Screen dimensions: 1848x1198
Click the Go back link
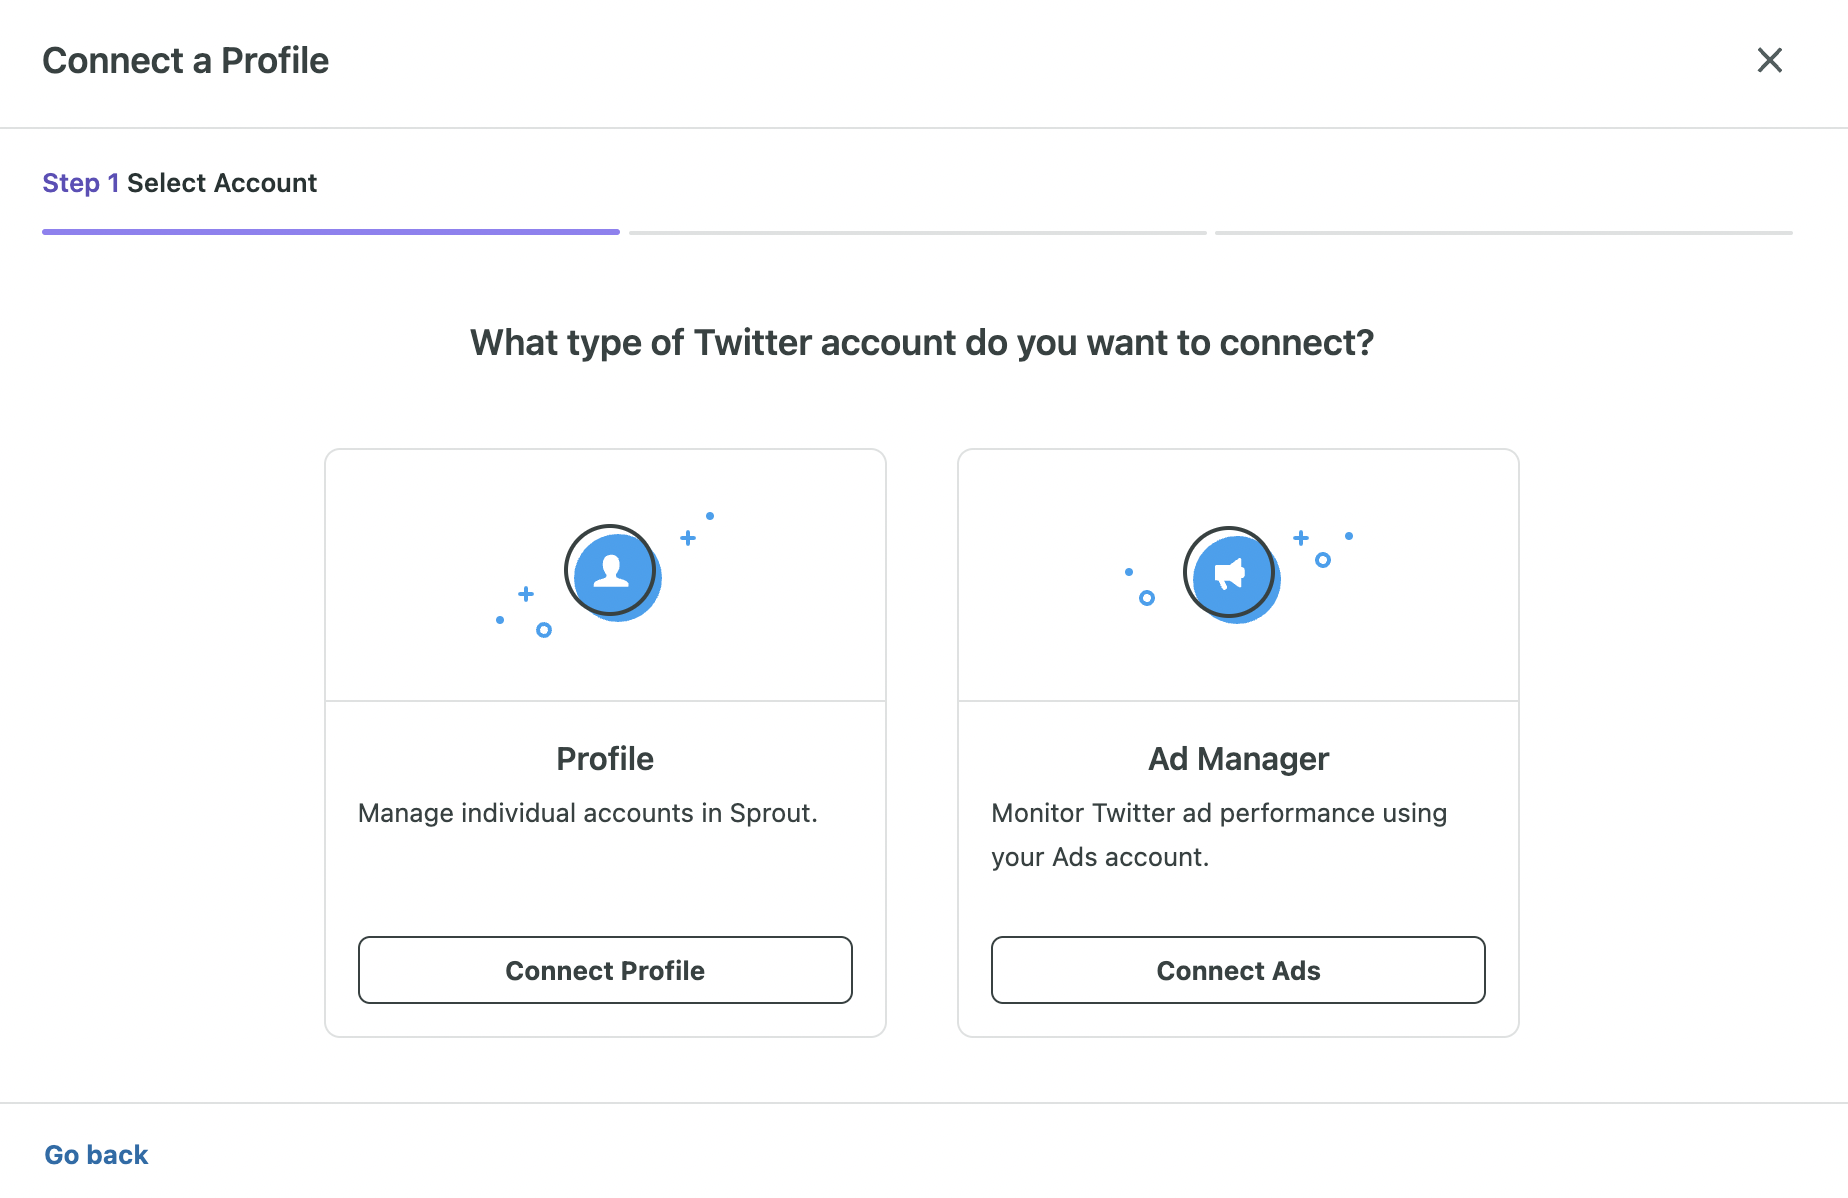pos(95,1154)
